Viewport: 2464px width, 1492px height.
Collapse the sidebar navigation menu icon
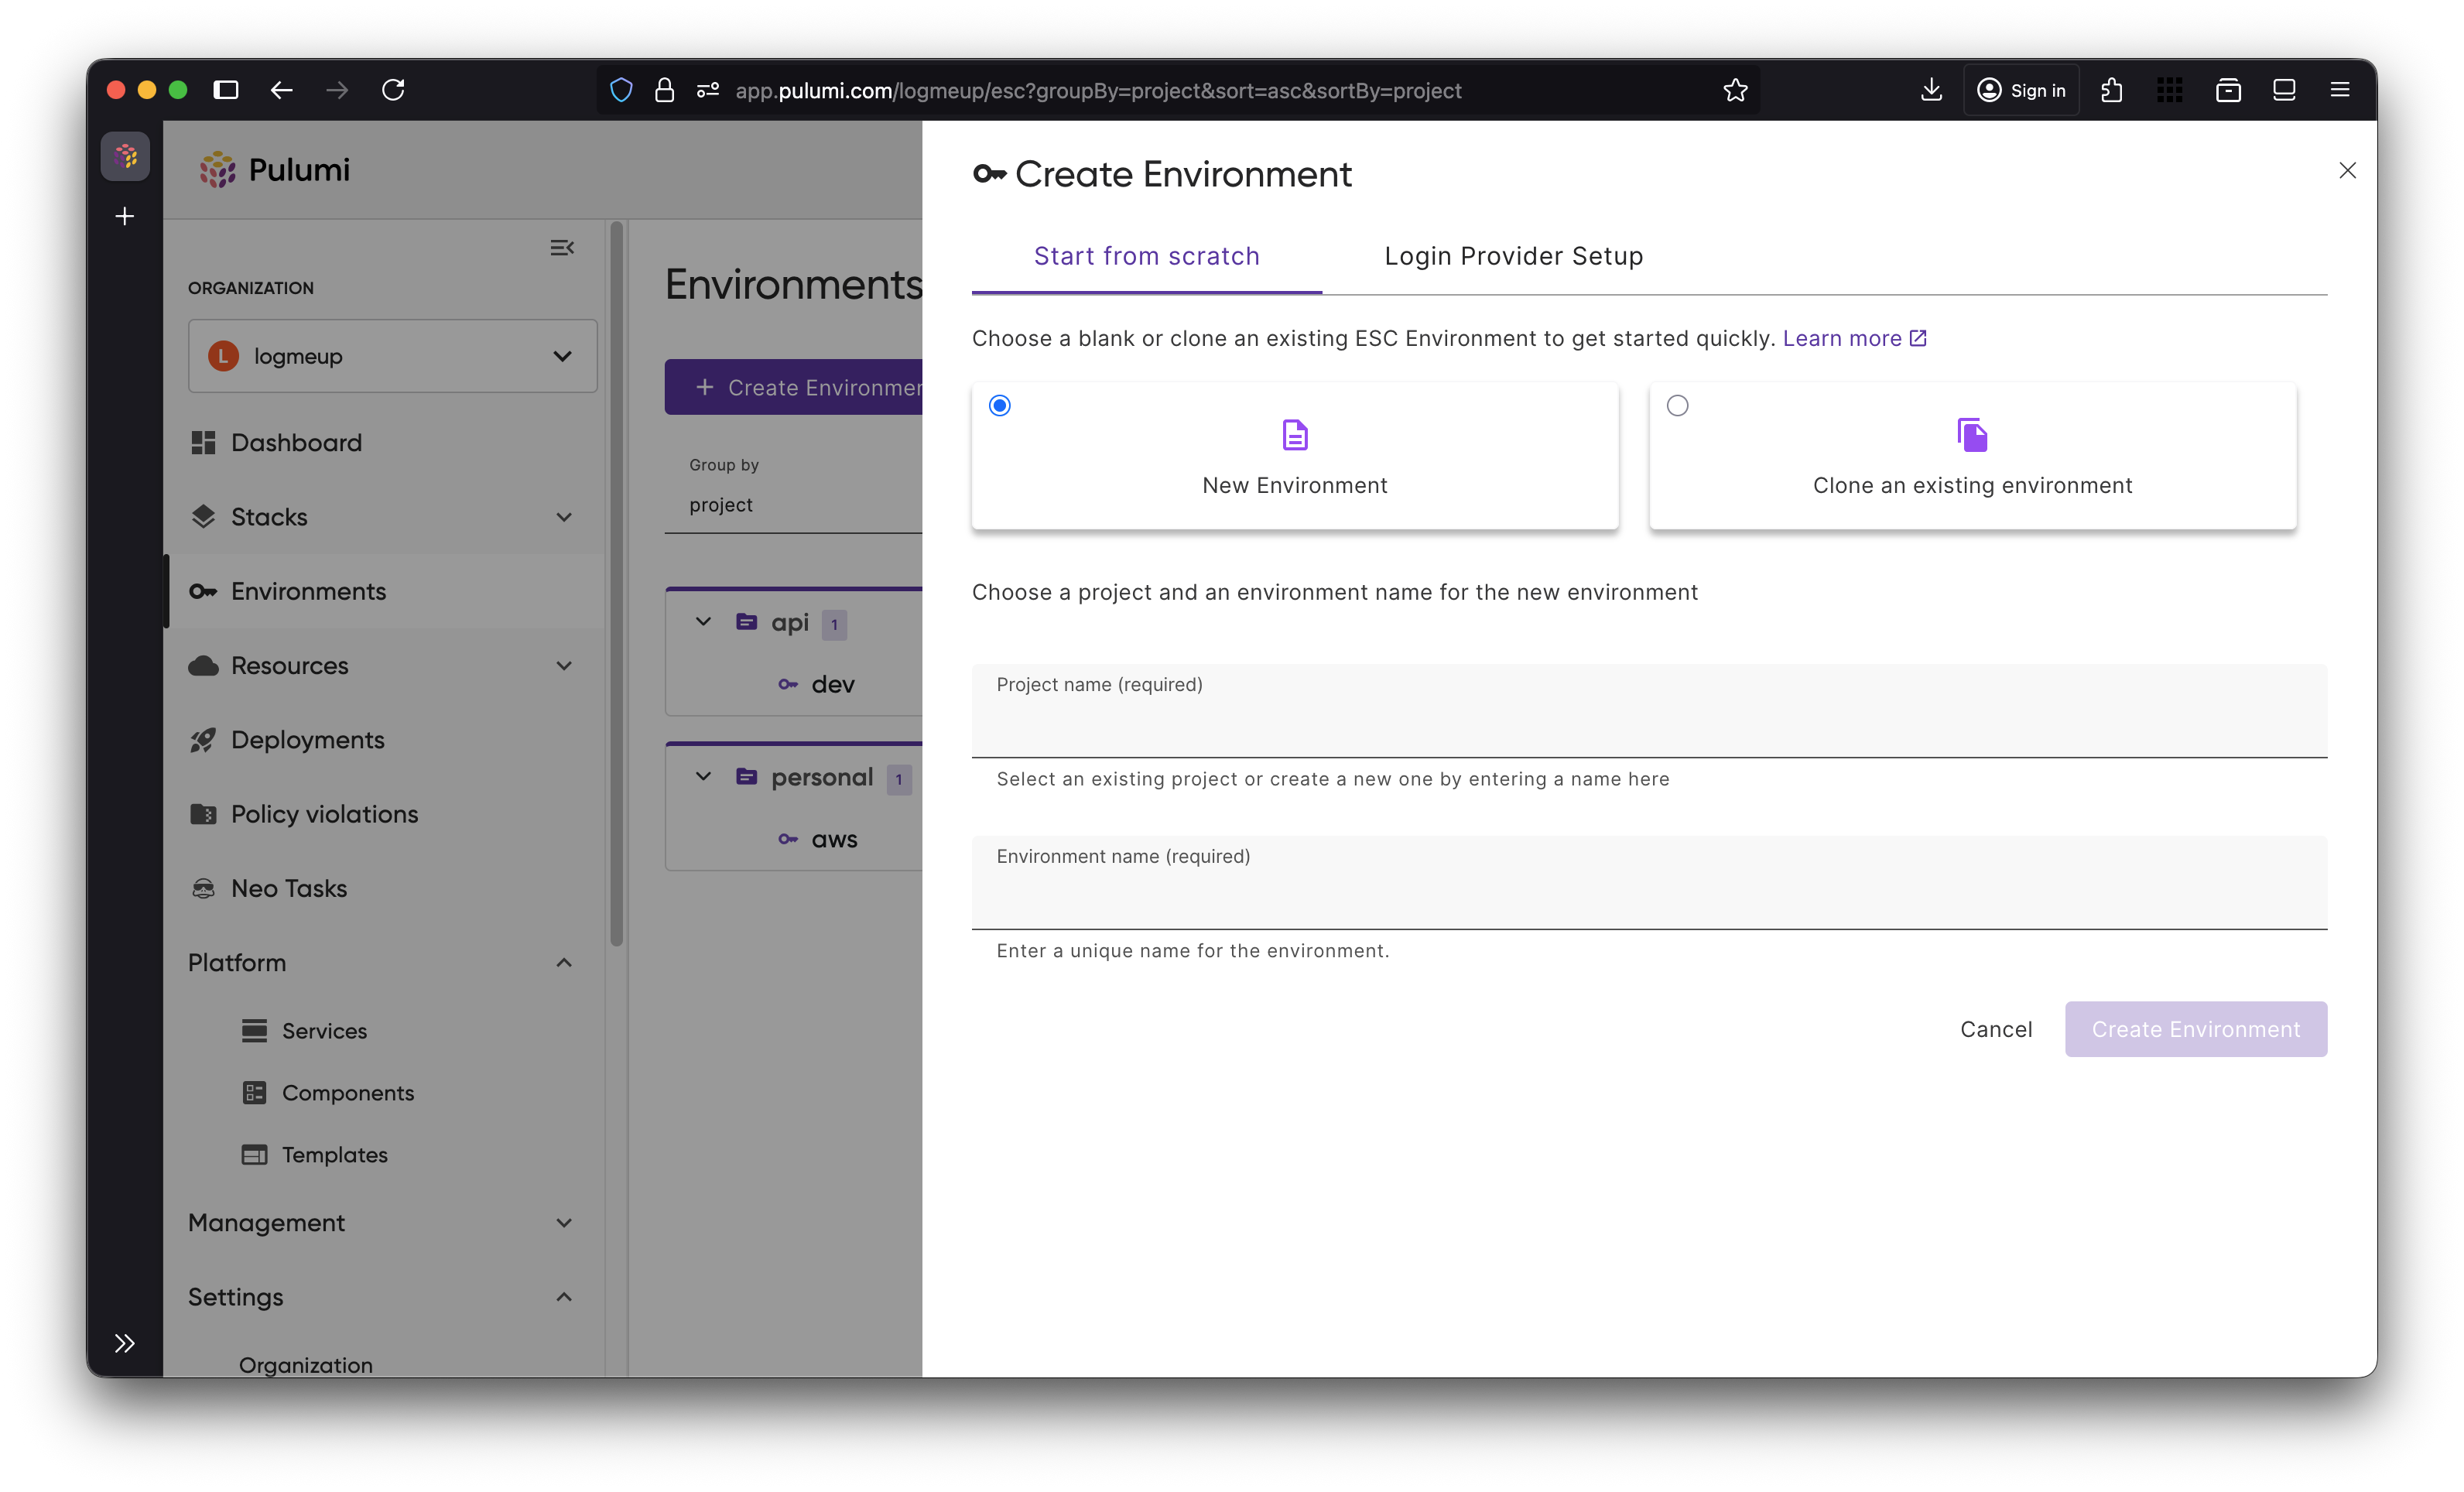tap(562, 247)
